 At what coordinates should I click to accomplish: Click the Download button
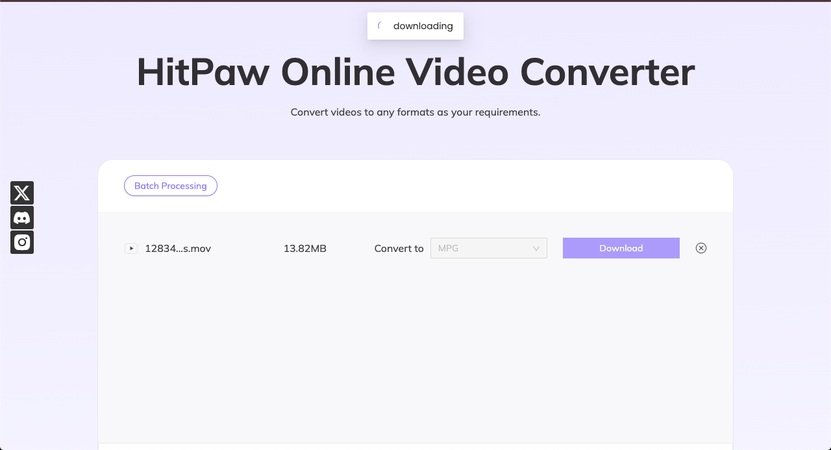coord(621,248)
